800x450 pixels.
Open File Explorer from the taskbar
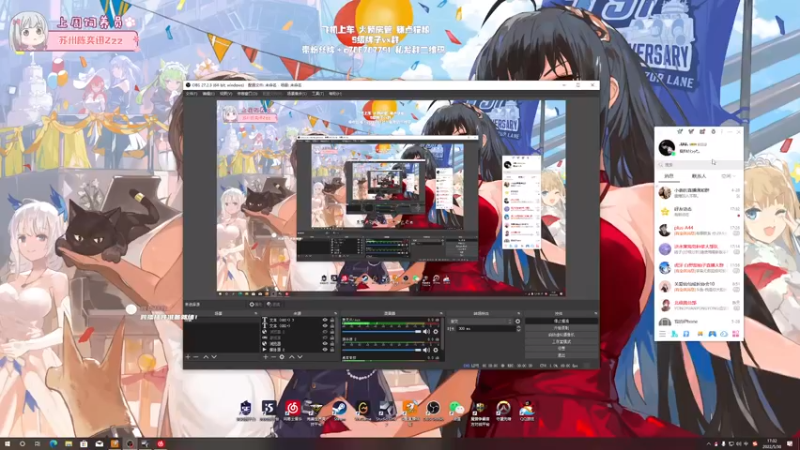(x=68, y=444)
